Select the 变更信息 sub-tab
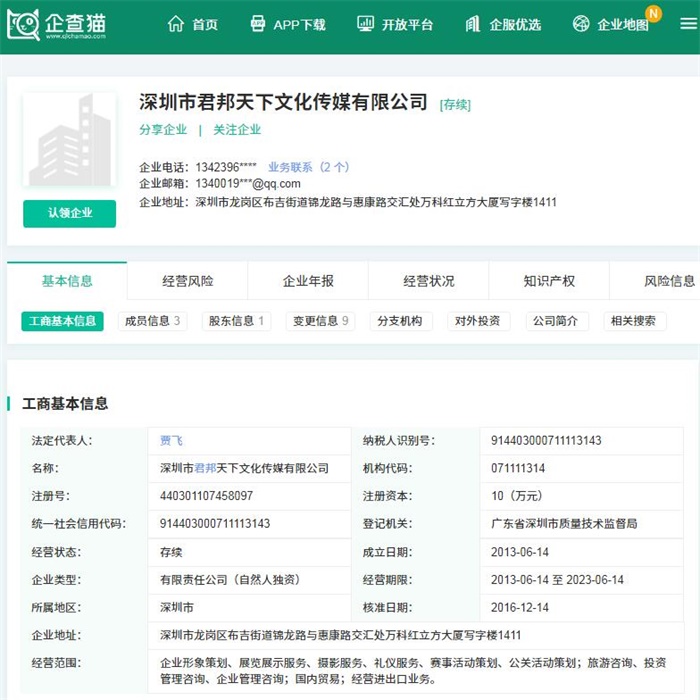 pyautogui.click(x=319, y=321)
